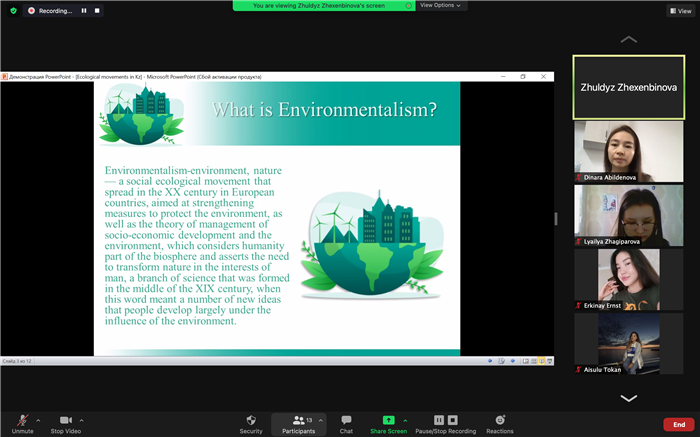Stop recording from the top-left indicator
700x437 pixels.
click(98, 10)
